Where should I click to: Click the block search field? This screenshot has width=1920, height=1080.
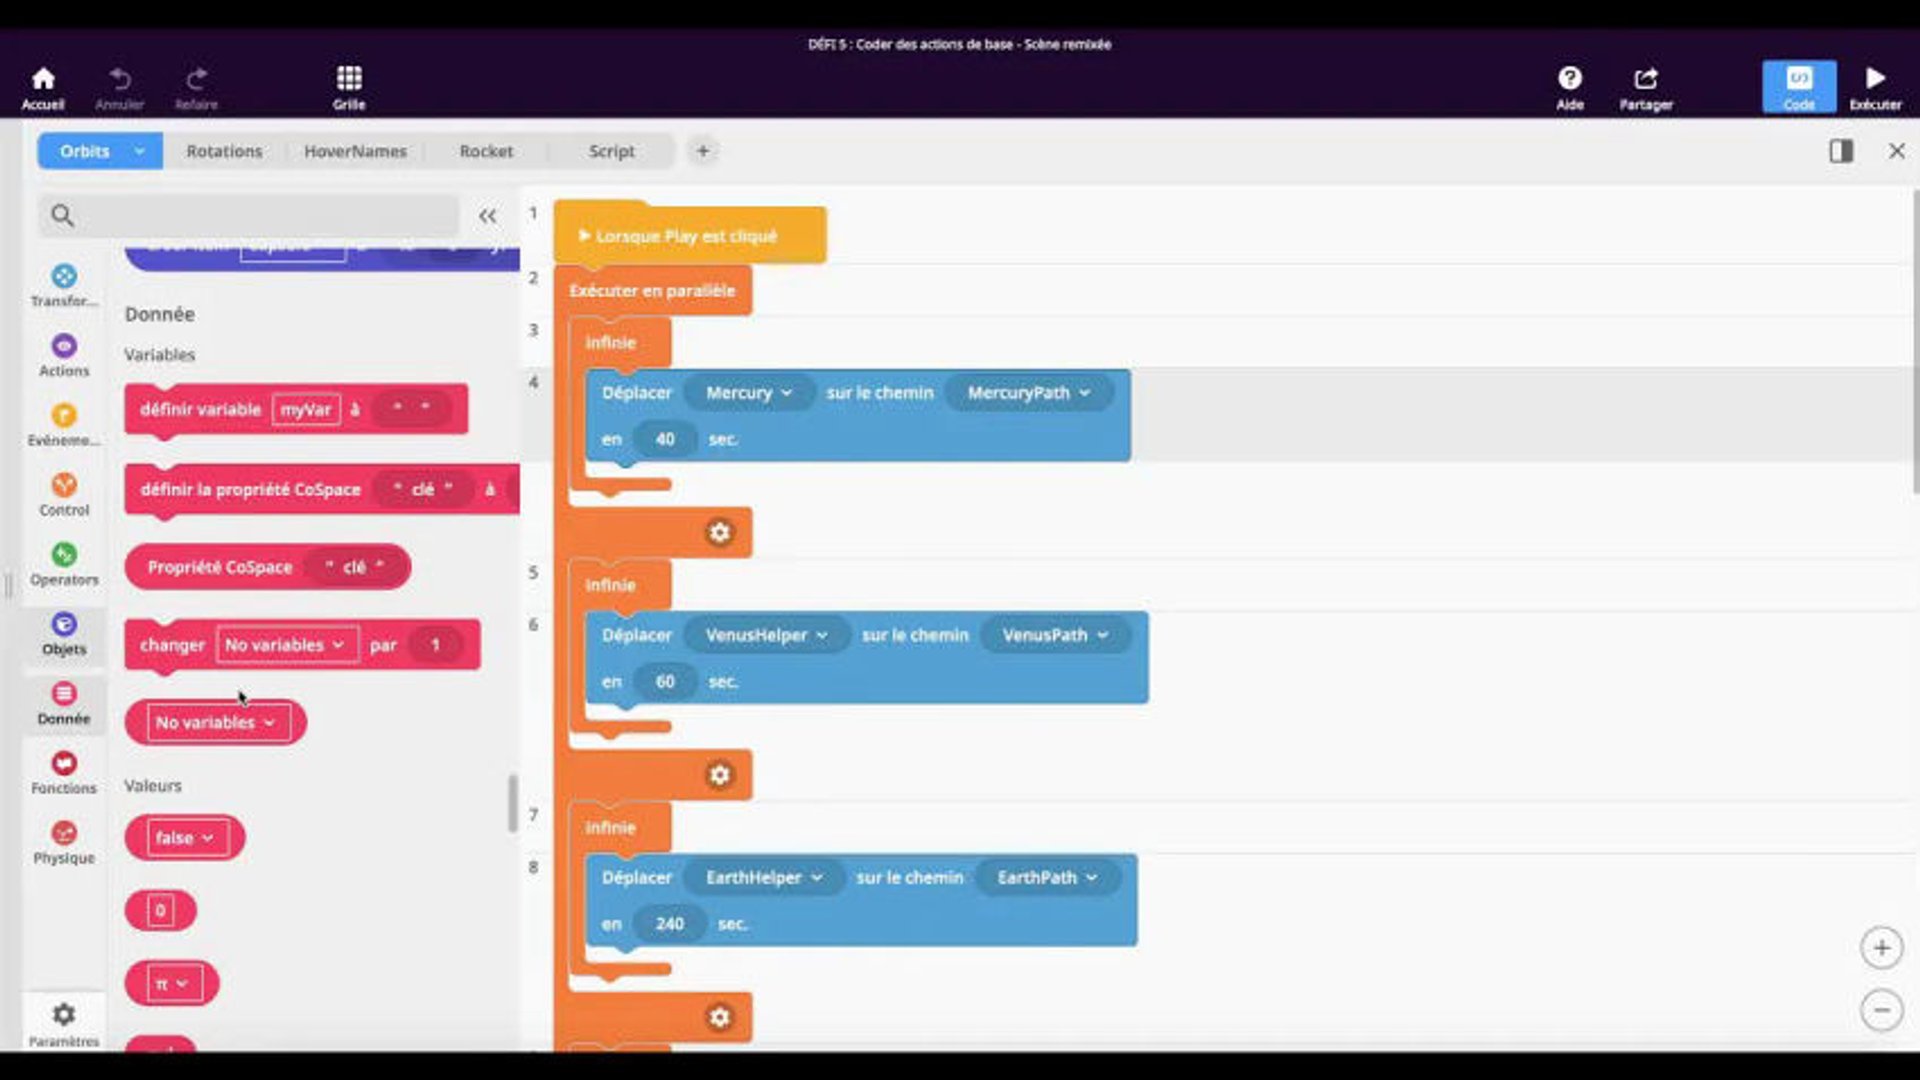click(248, 215)
